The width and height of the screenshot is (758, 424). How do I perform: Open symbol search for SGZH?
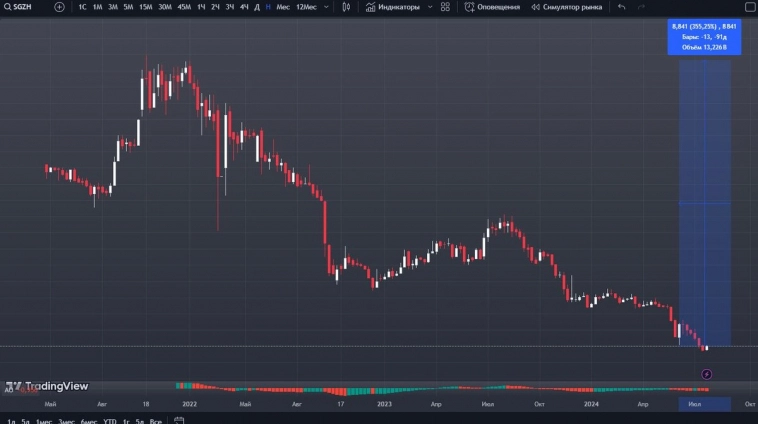point(18,7)
